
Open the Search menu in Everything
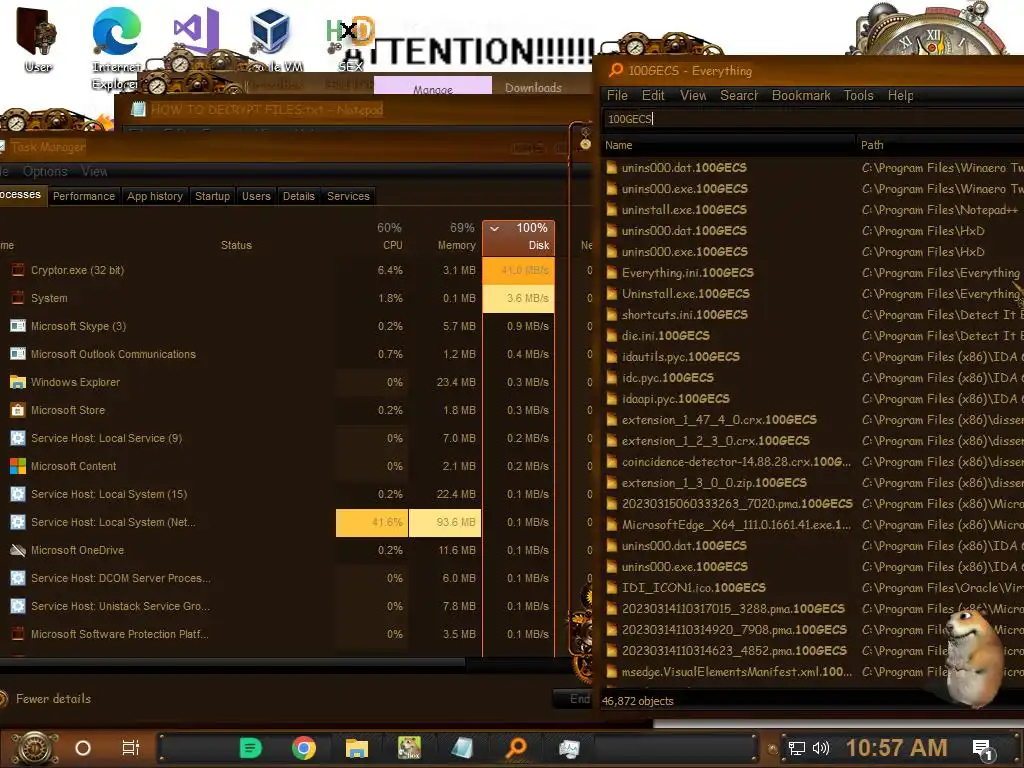tap(739, 95)
